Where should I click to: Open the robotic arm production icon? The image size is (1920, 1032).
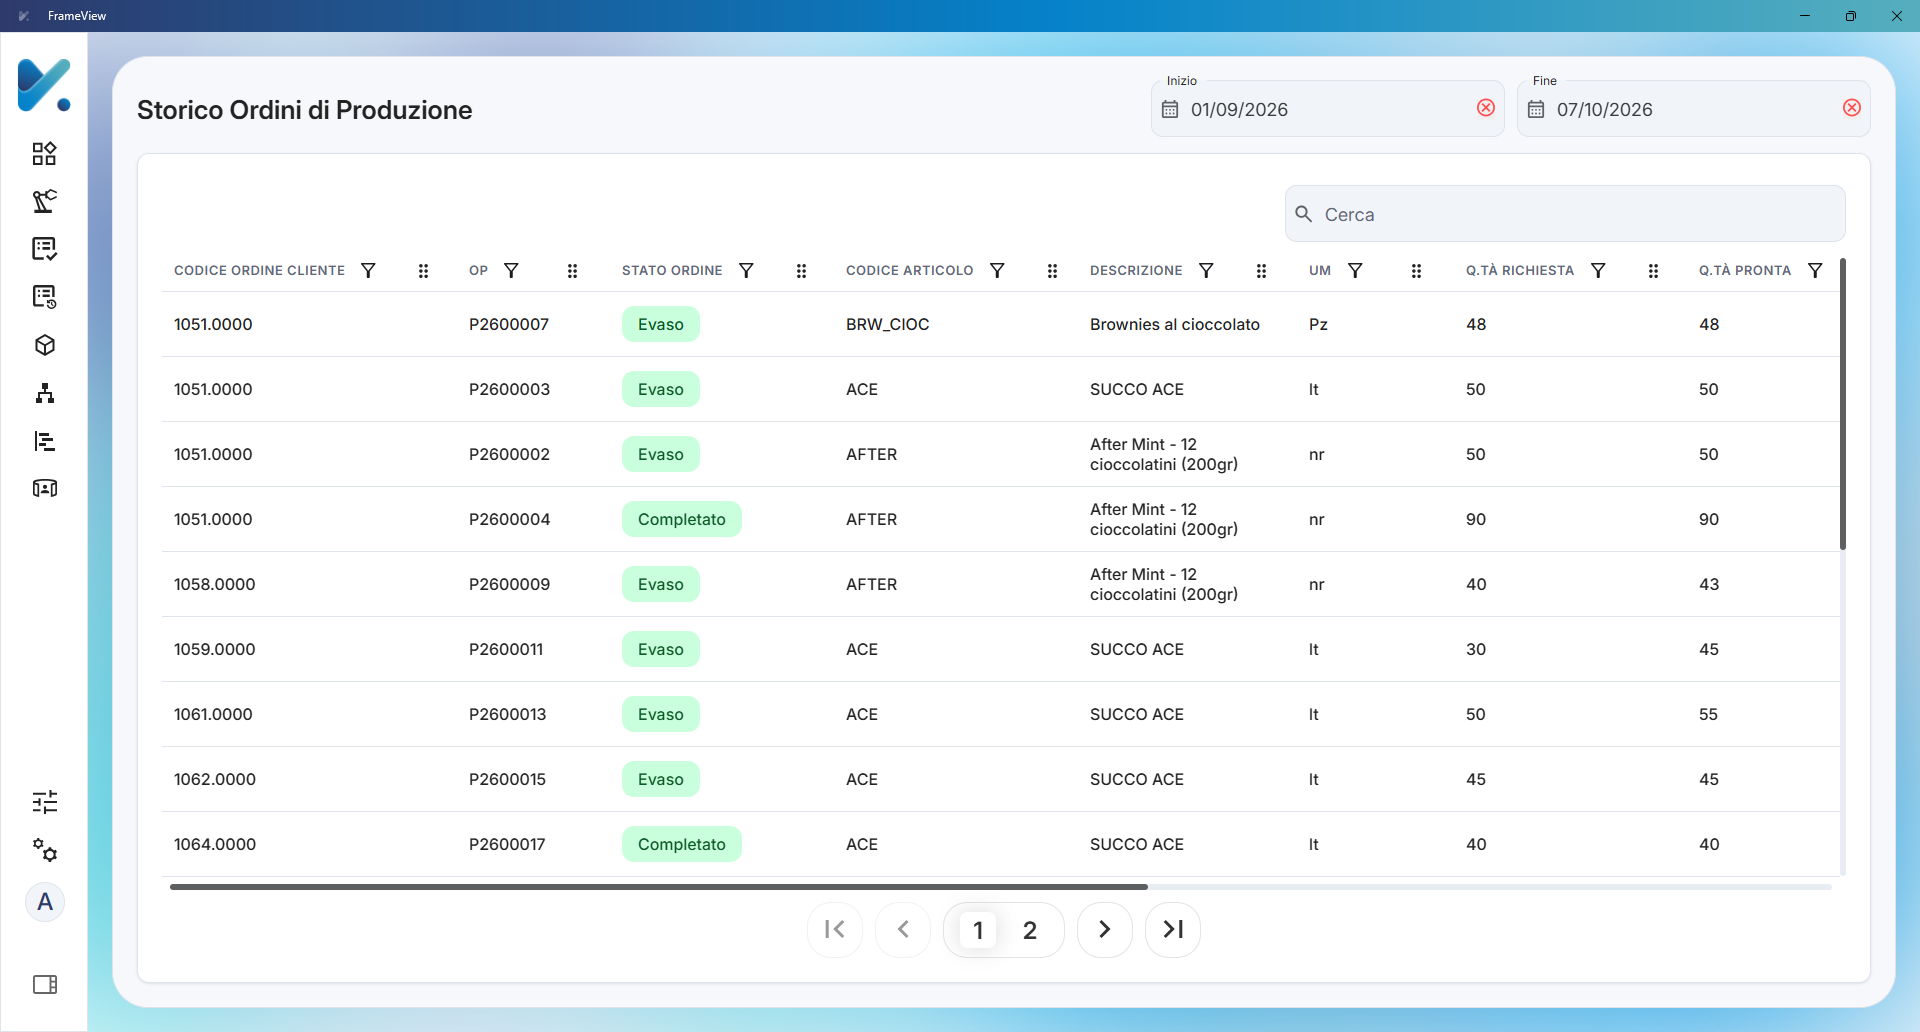click(x=44, y=201)
